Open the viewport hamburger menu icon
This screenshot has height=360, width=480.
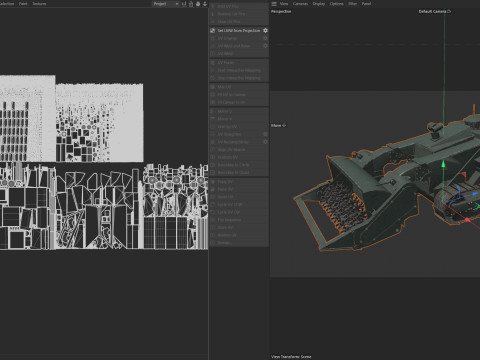(x=274, y=4)
